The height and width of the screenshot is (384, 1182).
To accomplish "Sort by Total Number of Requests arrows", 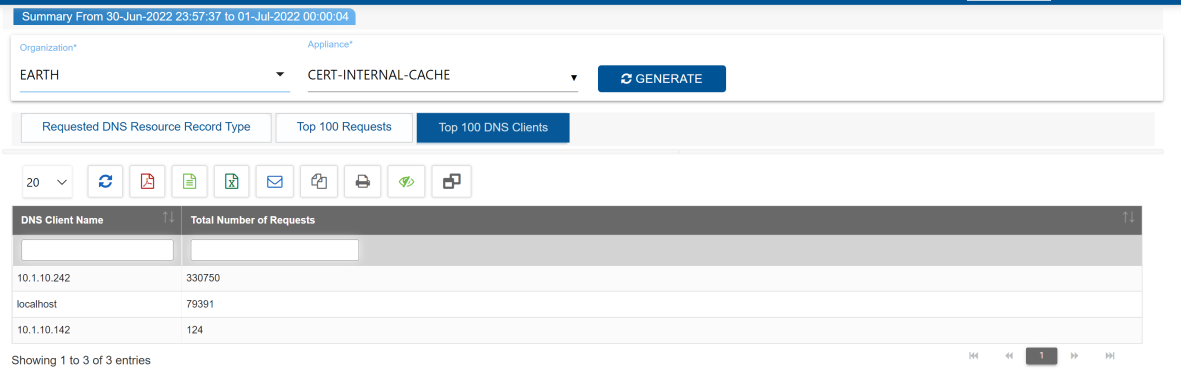I will point(1128,218).
